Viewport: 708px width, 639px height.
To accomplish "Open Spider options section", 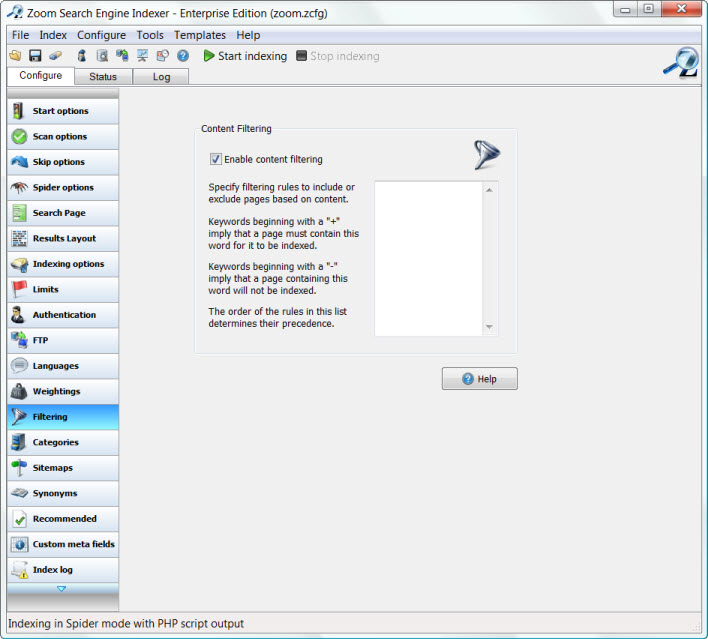I will click(63, 187).
